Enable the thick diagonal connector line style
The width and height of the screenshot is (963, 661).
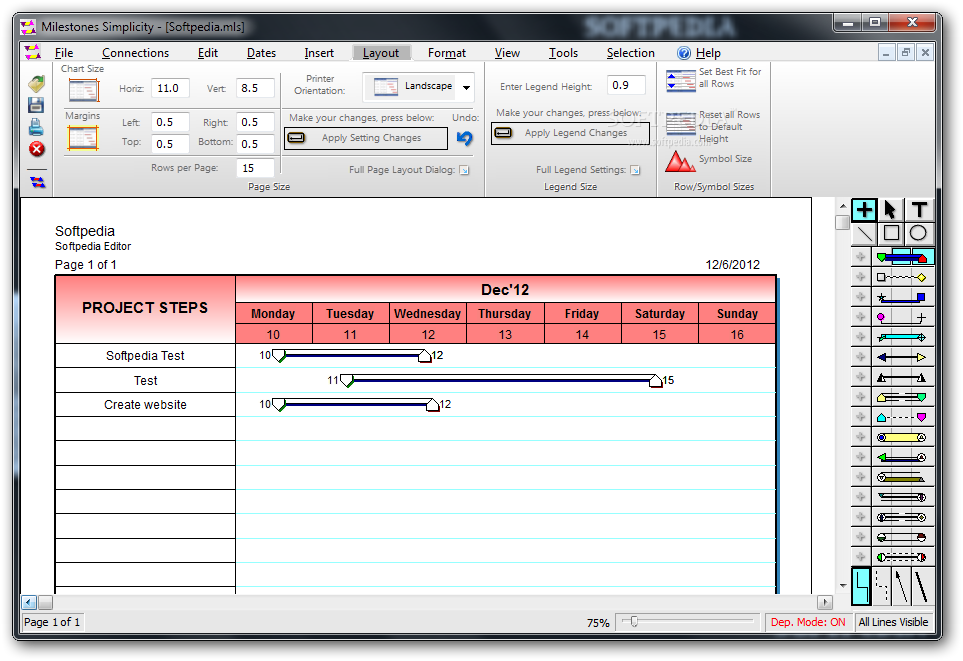click(x=921, y=586)
